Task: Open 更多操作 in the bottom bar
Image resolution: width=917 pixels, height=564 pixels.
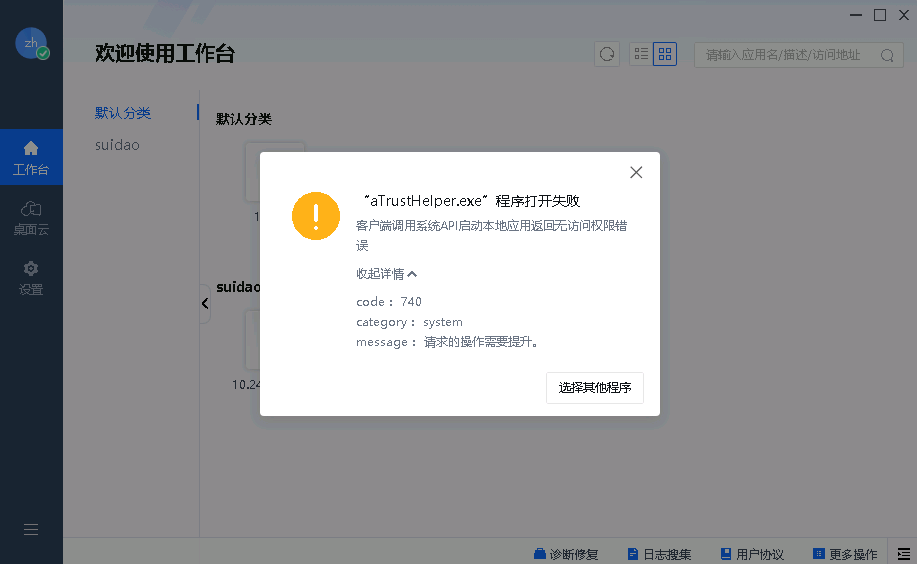Action: pos(845,554)
